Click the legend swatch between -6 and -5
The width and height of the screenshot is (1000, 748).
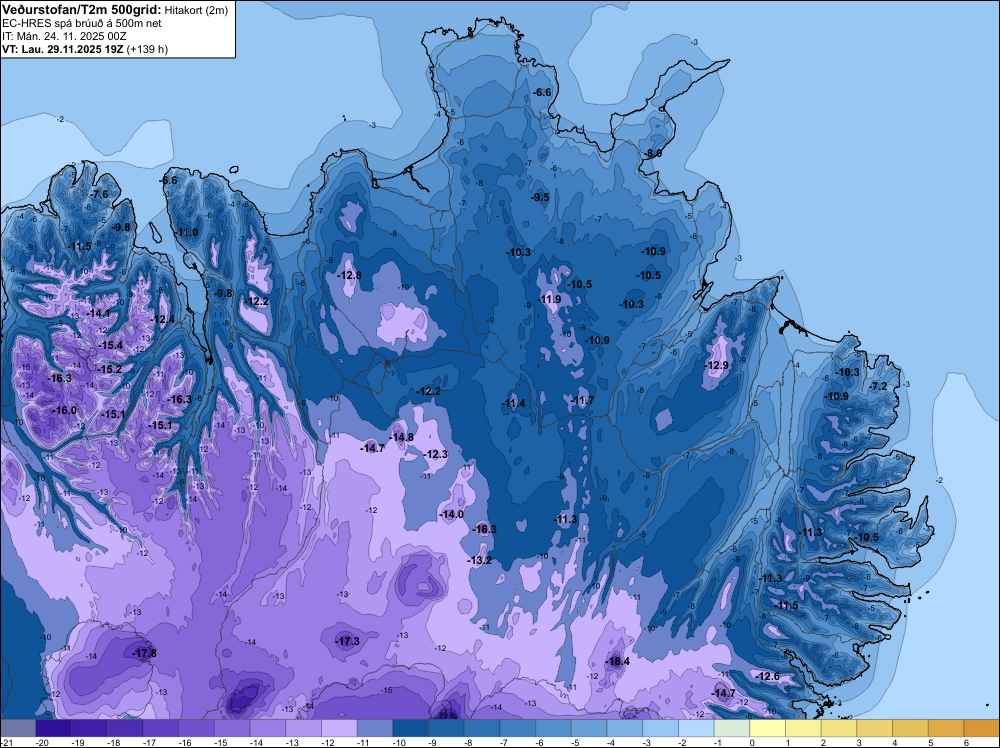click(554, 728)
